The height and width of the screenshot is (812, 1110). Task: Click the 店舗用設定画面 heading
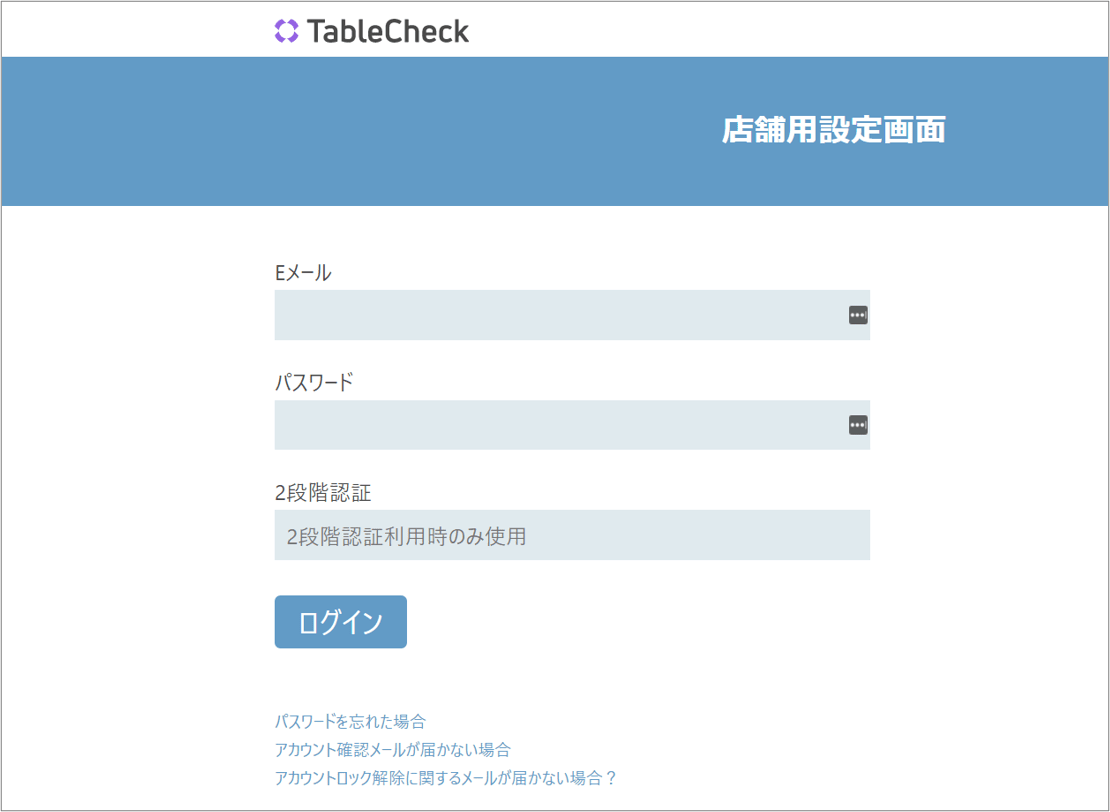tap(833, 130)
